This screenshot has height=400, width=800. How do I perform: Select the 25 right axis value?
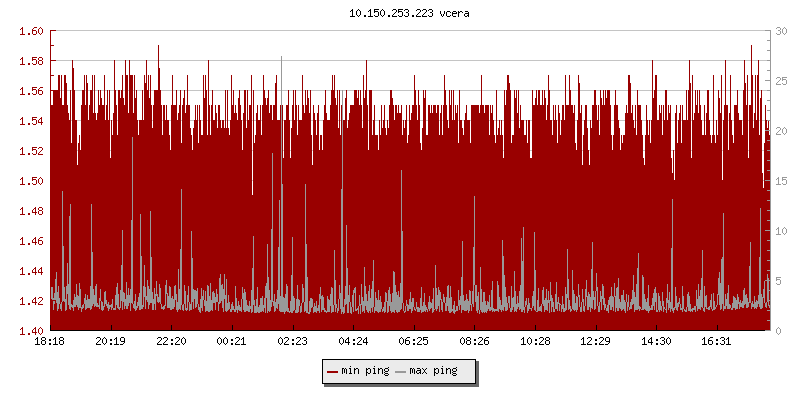pyautogui.click(x=780, y=81)
